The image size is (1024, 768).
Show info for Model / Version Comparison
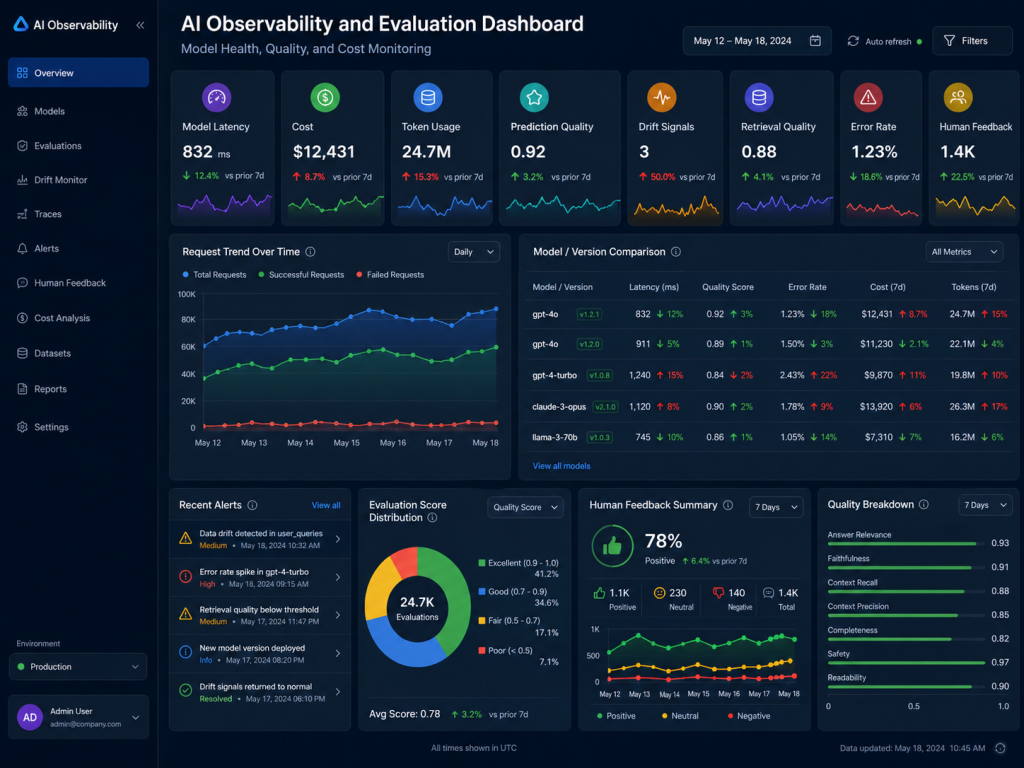pos(676,251)
